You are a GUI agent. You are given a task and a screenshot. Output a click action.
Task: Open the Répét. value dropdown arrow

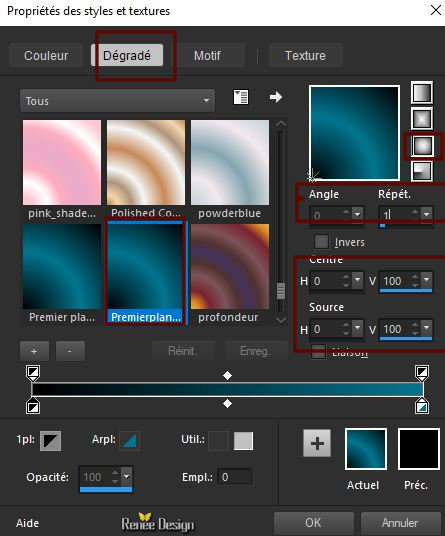[x=427, y=214]
